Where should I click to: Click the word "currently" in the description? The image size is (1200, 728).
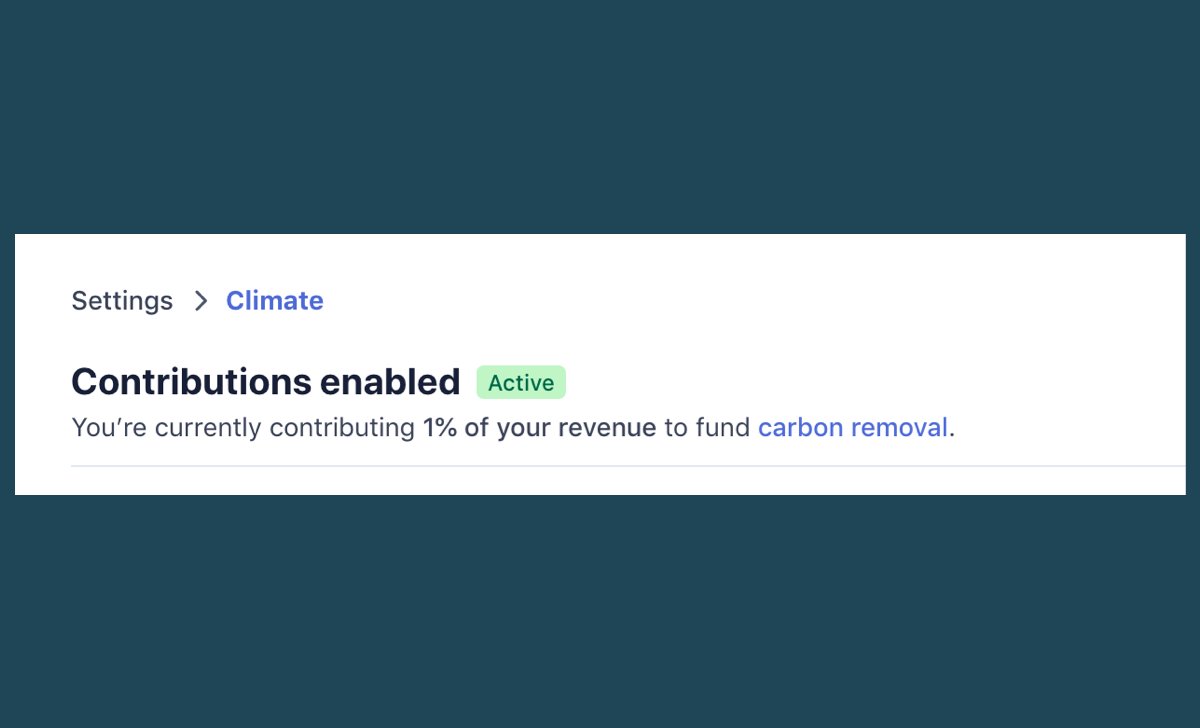pyautogui.click(x=207, y=428)
